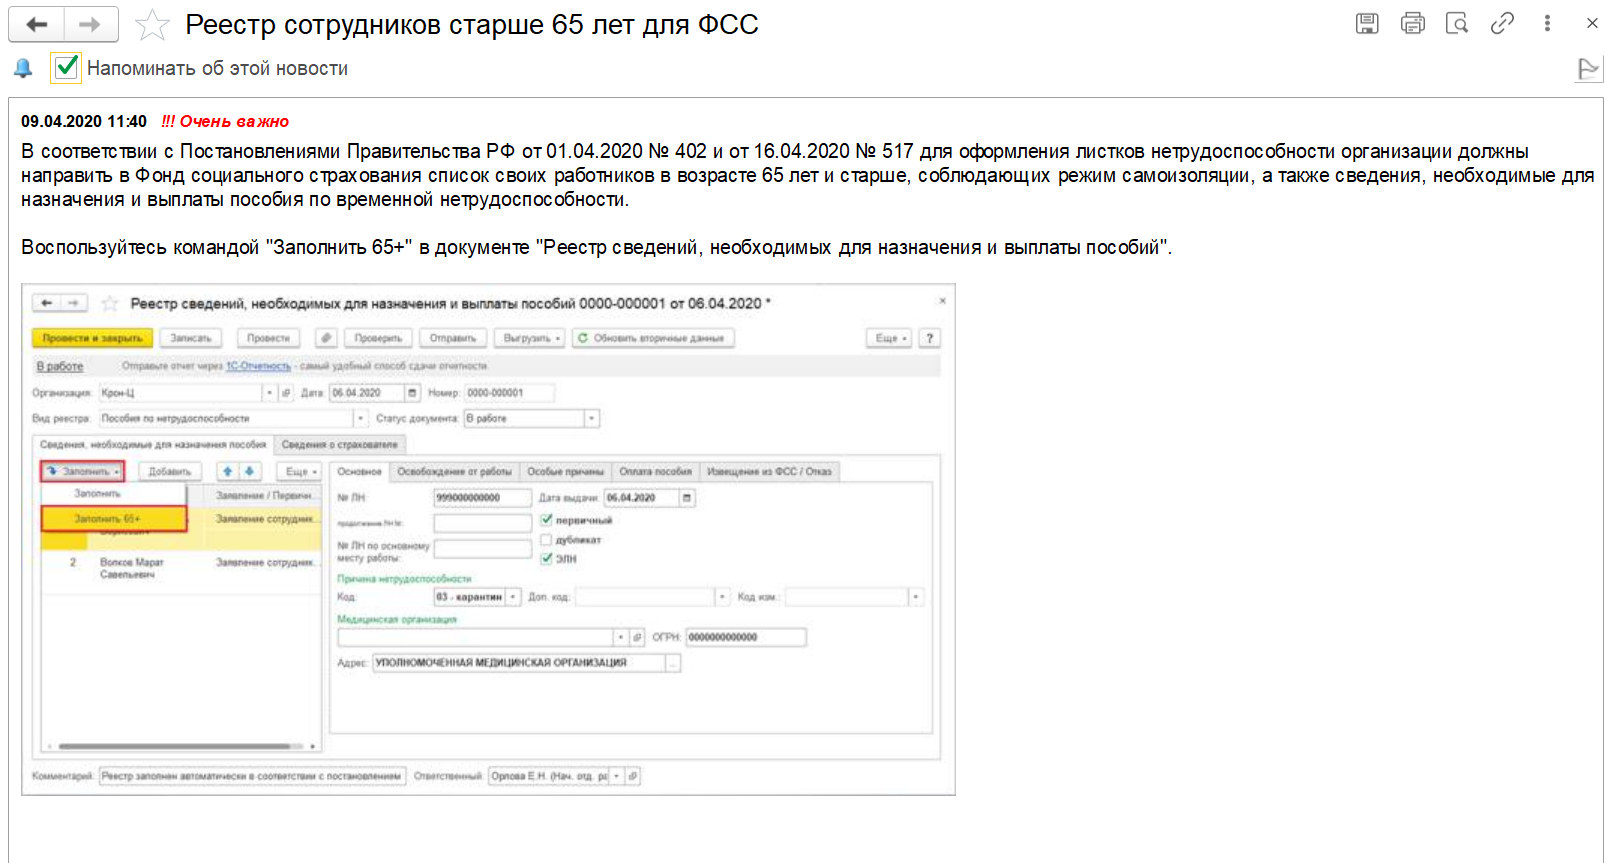Screen dimensions: 1605x863
Task: Open print preview with the magnifier page icon
Action: point(1457,23)
